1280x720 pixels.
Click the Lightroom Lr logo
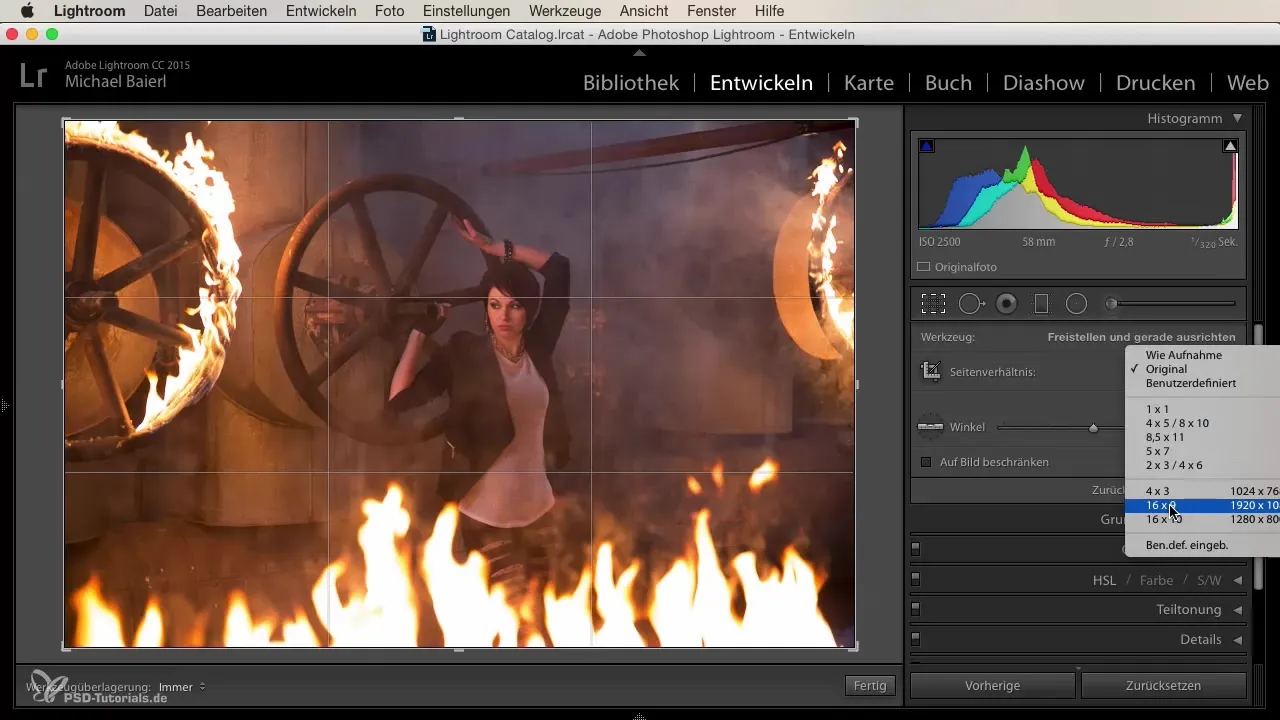[33, 76]
